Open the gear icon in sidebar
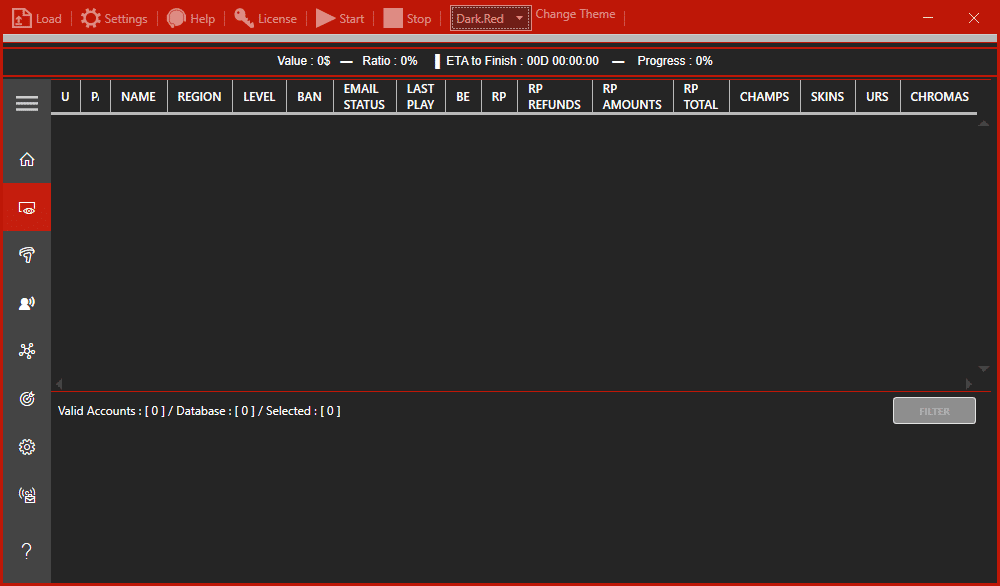 [27, 447]
